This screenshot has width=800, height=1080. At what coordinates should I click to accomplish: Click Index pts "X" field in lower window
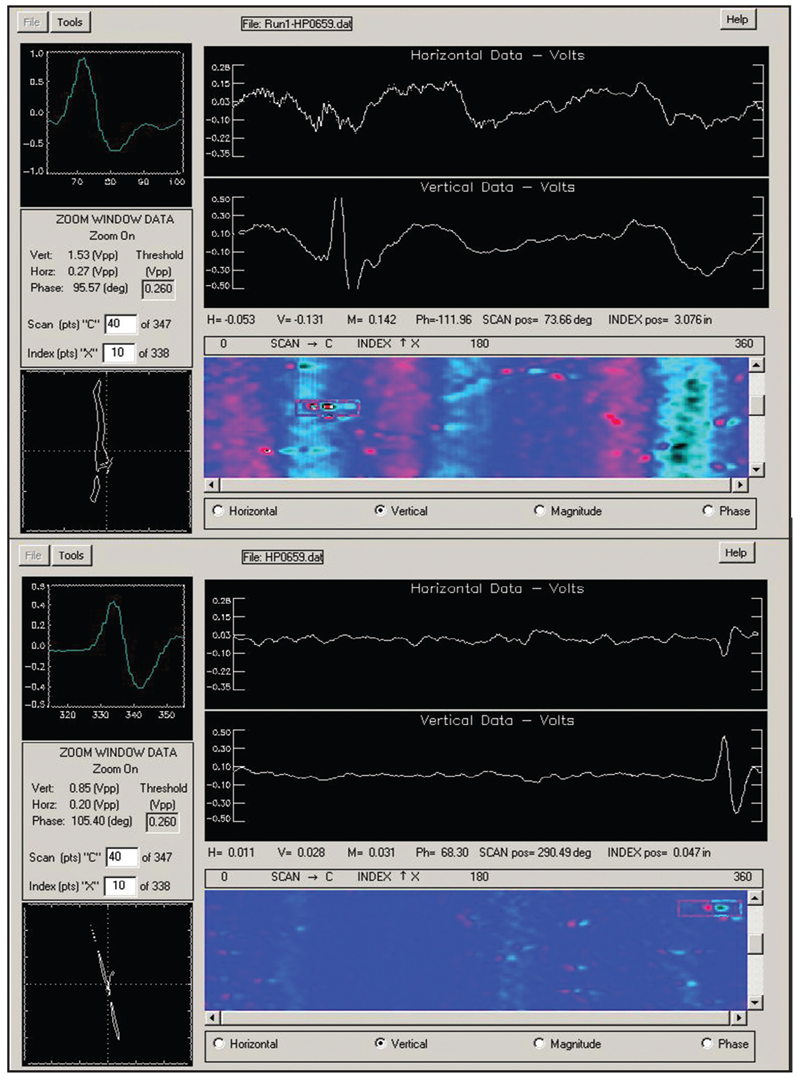pyautogui.click(x=121, y=884)
